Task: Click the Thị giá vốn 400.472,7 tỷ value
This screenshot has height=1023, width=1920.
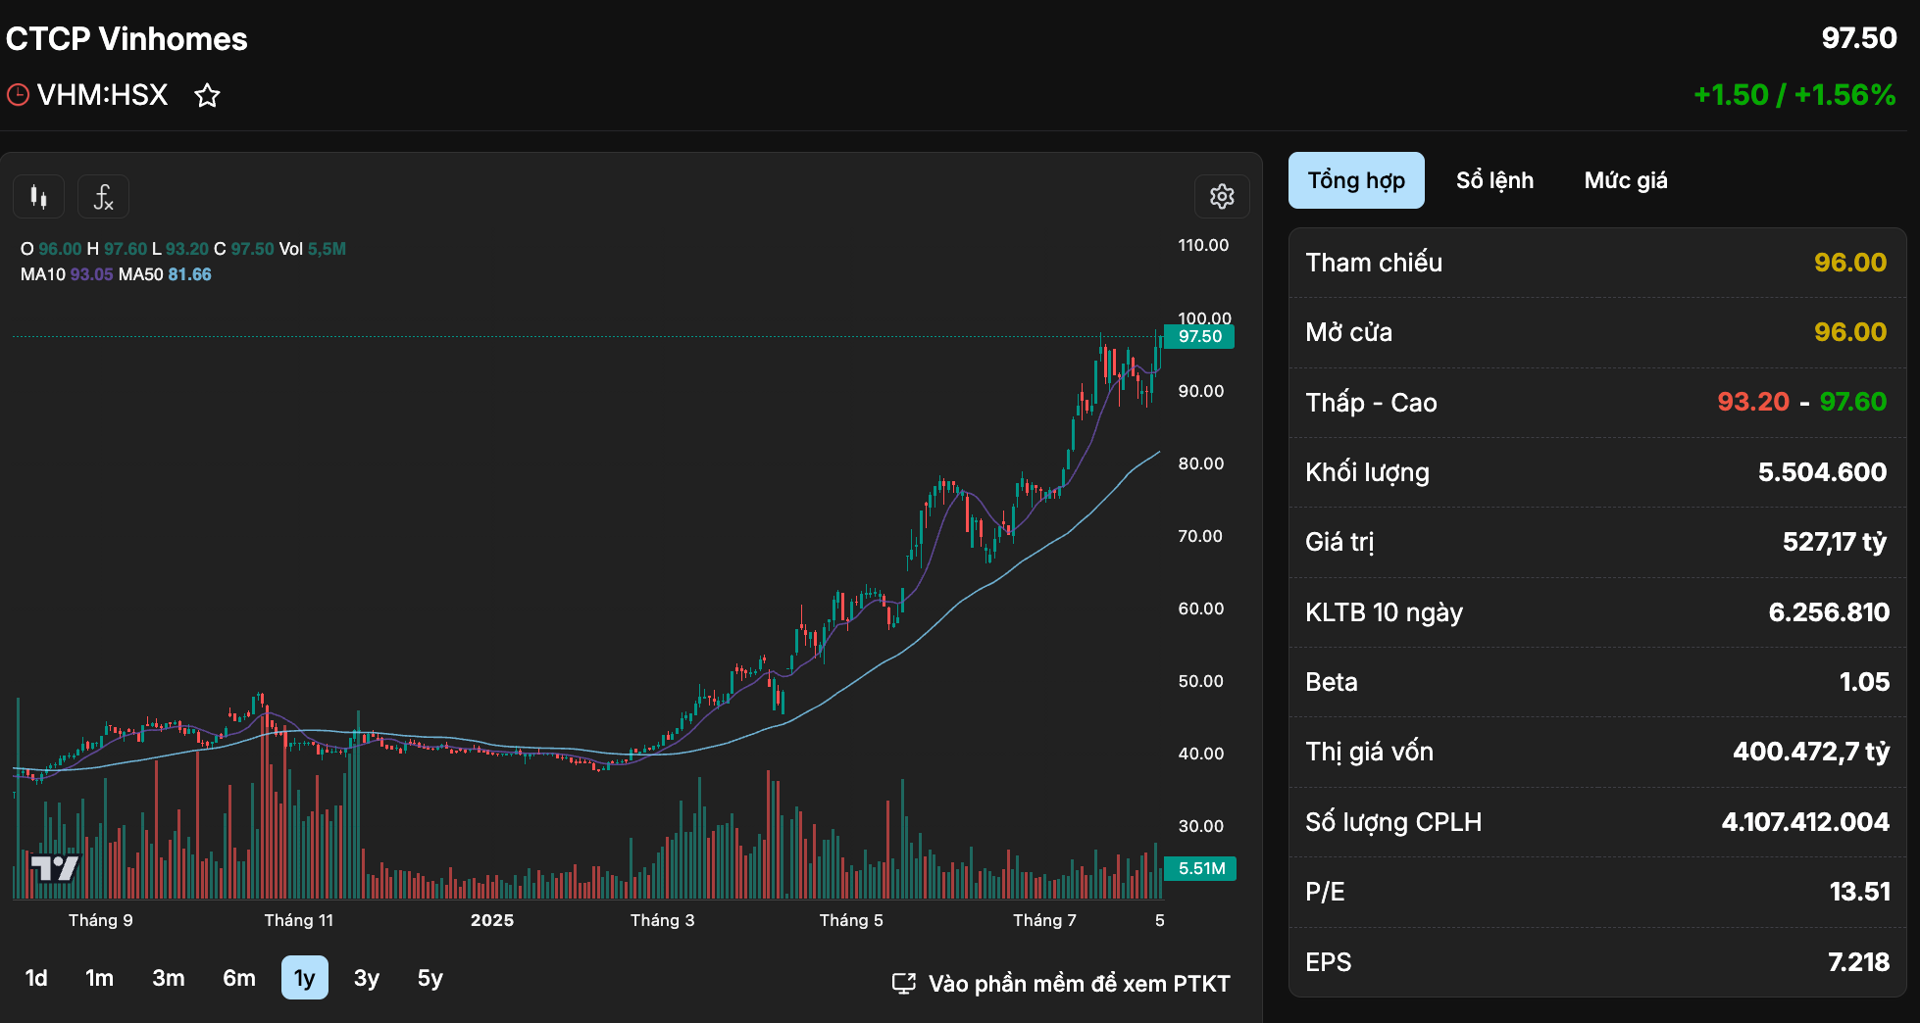Action: coord(1811,752)
